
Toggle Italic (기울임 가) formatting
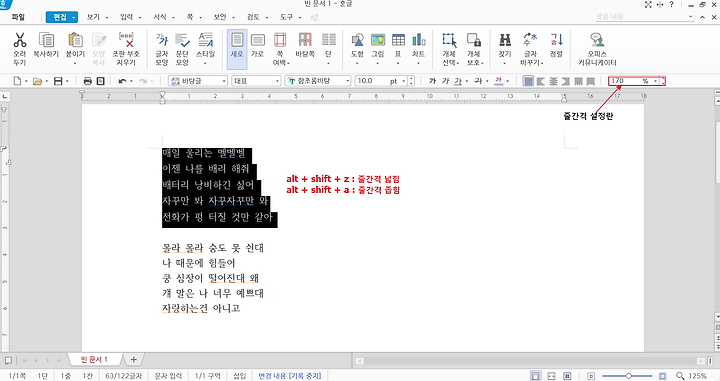(x=445, y=81)
